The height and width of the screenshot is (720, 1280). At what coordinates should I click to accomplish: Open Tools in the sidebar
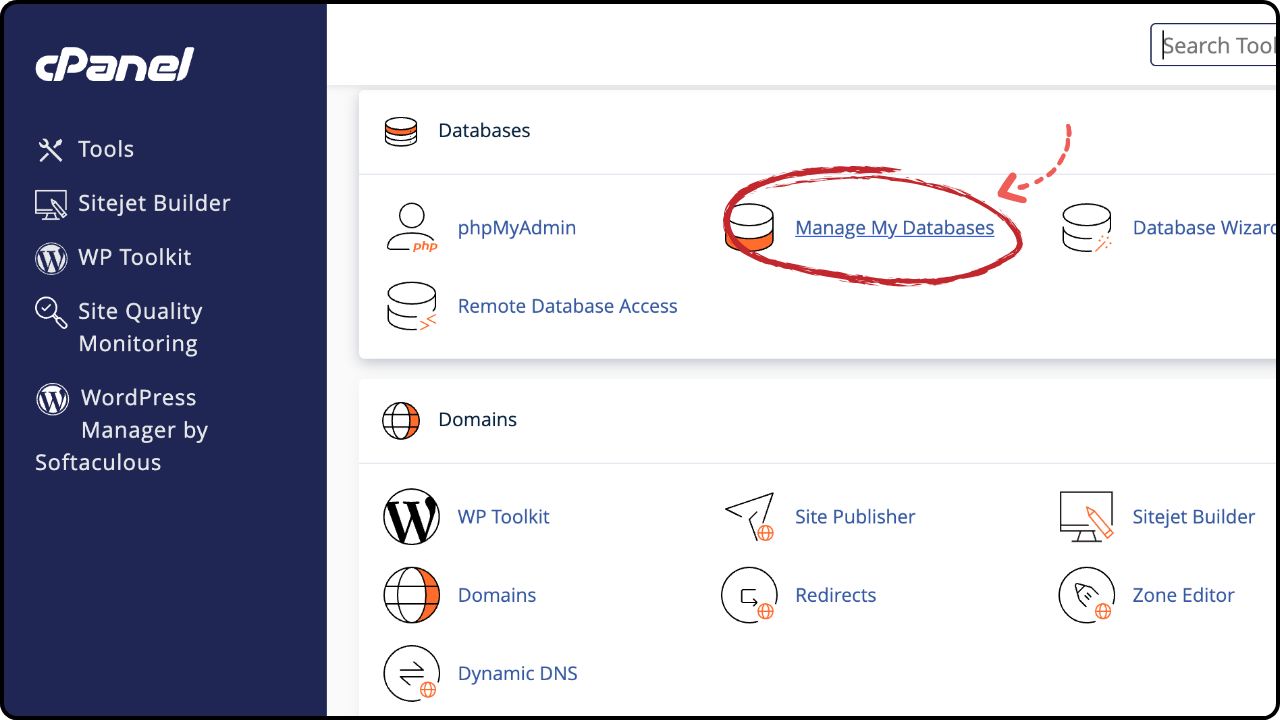click(106, 149)
